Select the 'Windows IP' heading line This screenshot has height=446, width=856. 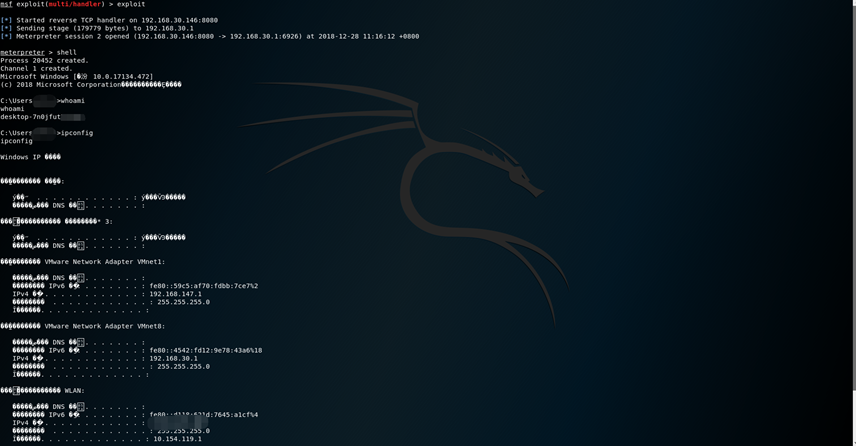[x=31, y=157]
